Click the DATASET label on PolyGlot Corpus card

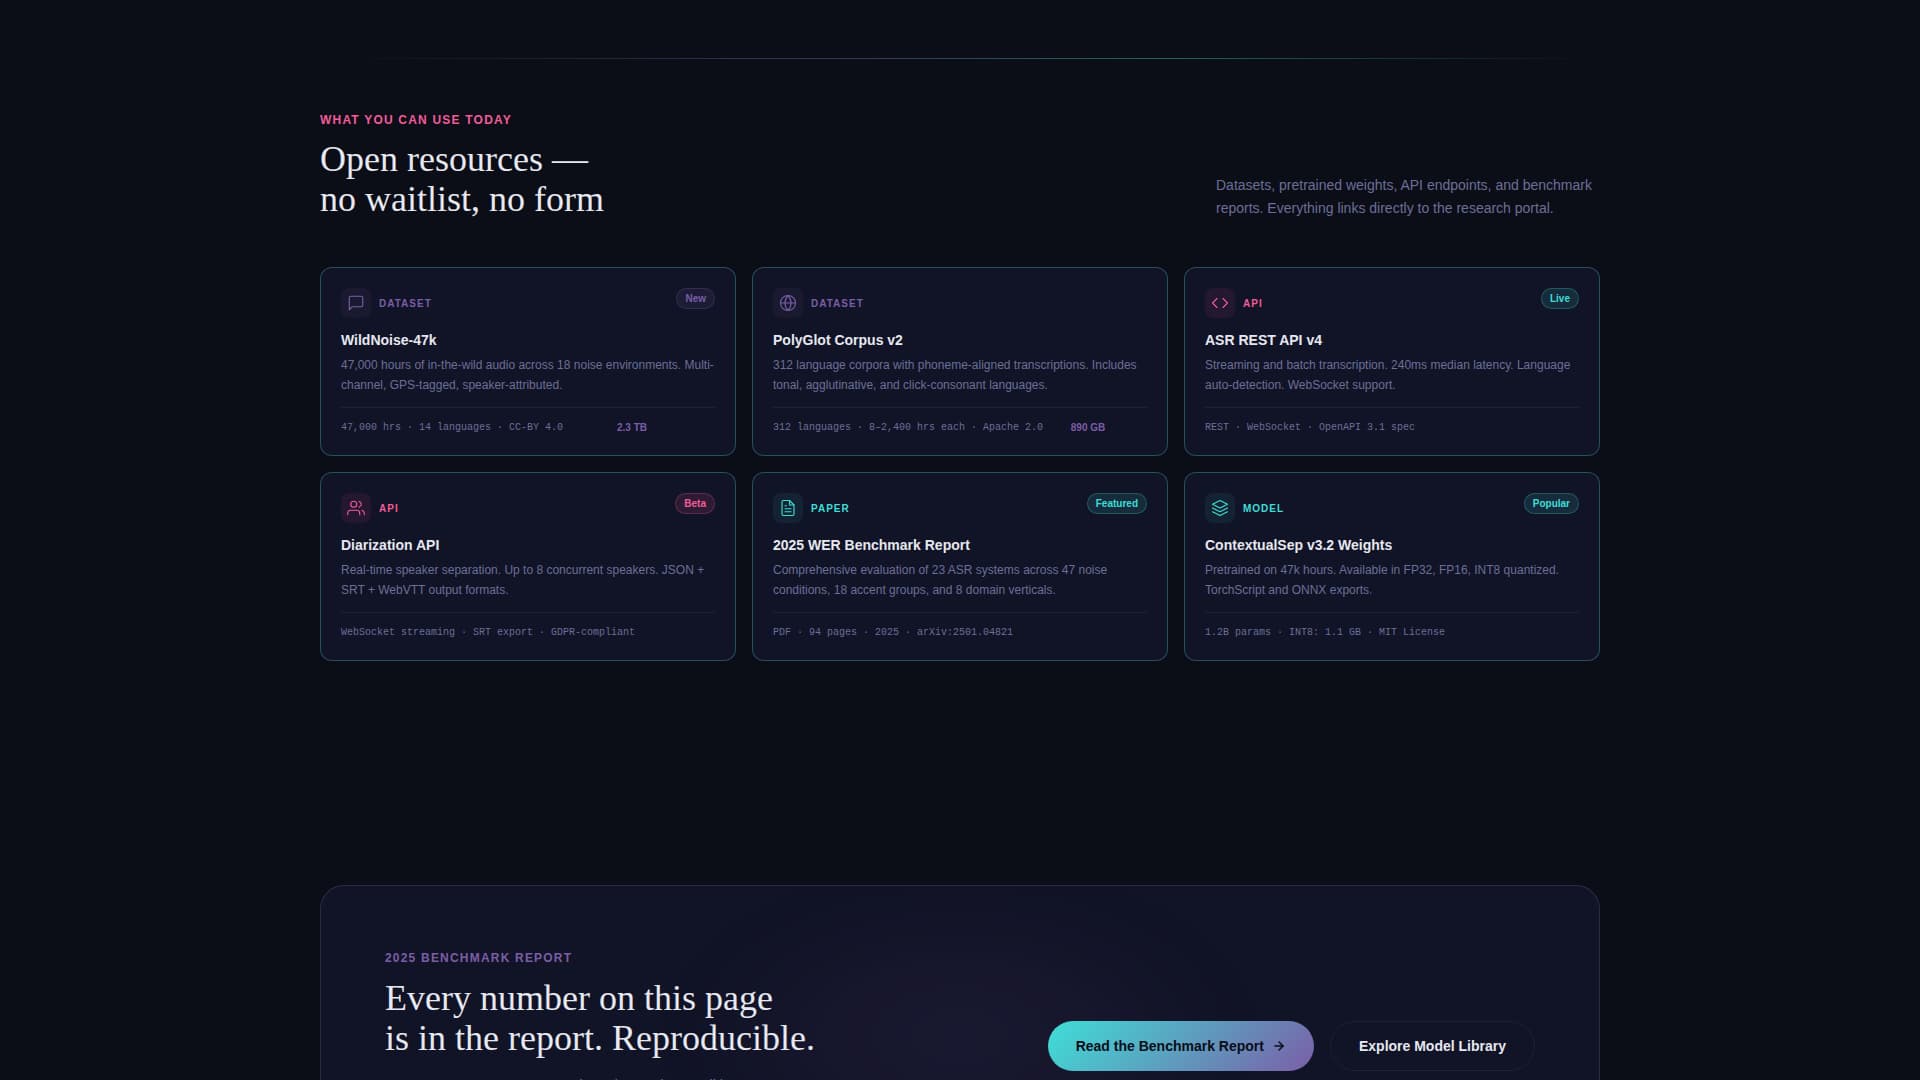tap(837, 303)
